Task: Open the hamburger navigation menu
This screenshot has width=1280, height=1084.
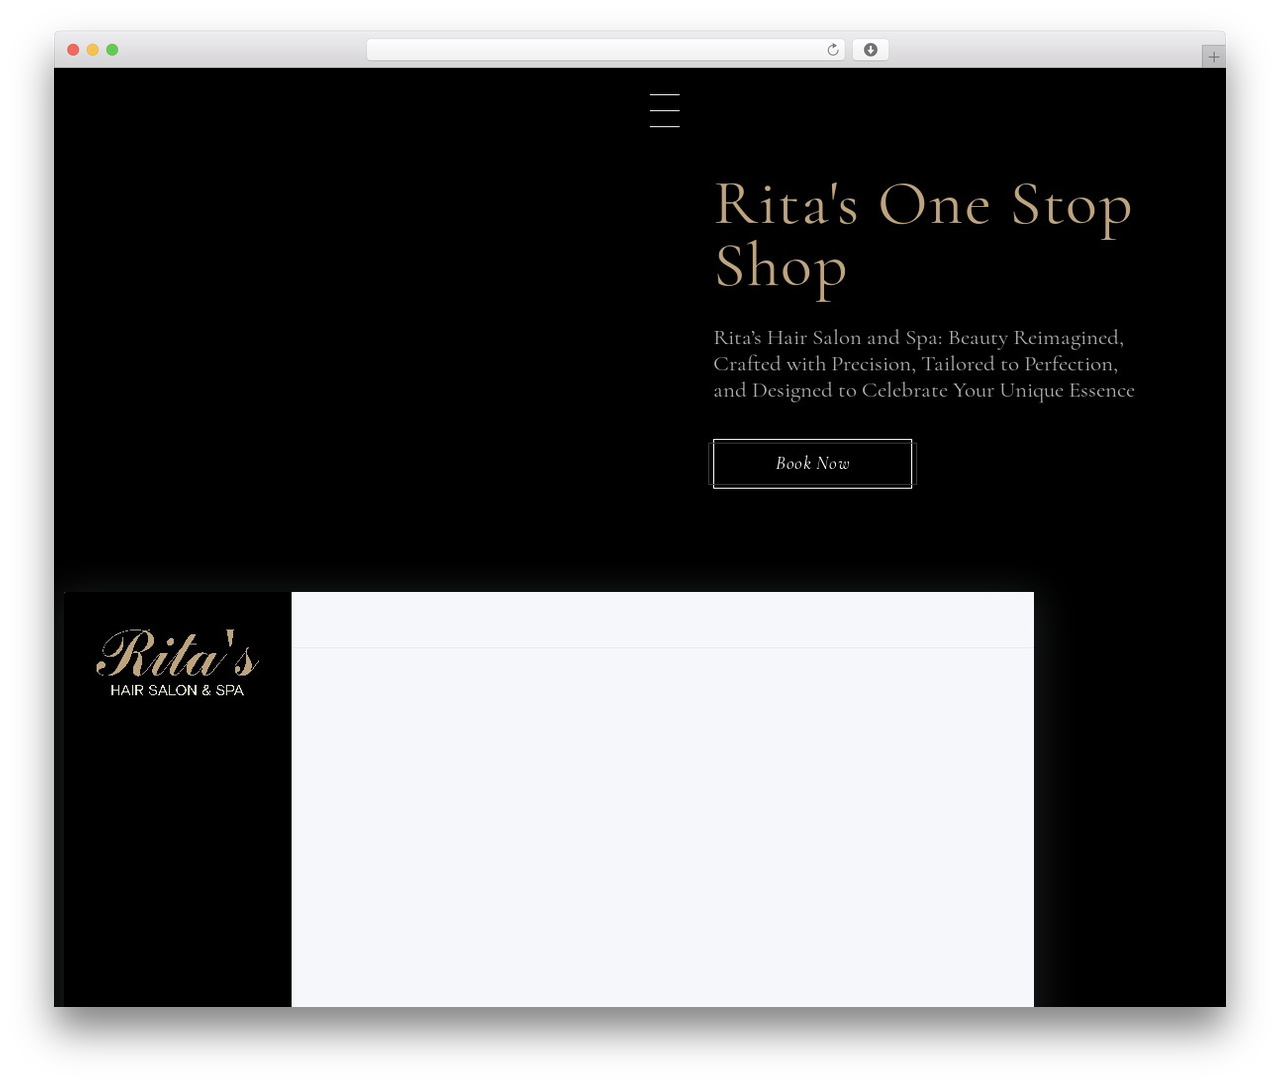Action: (664, 110)
